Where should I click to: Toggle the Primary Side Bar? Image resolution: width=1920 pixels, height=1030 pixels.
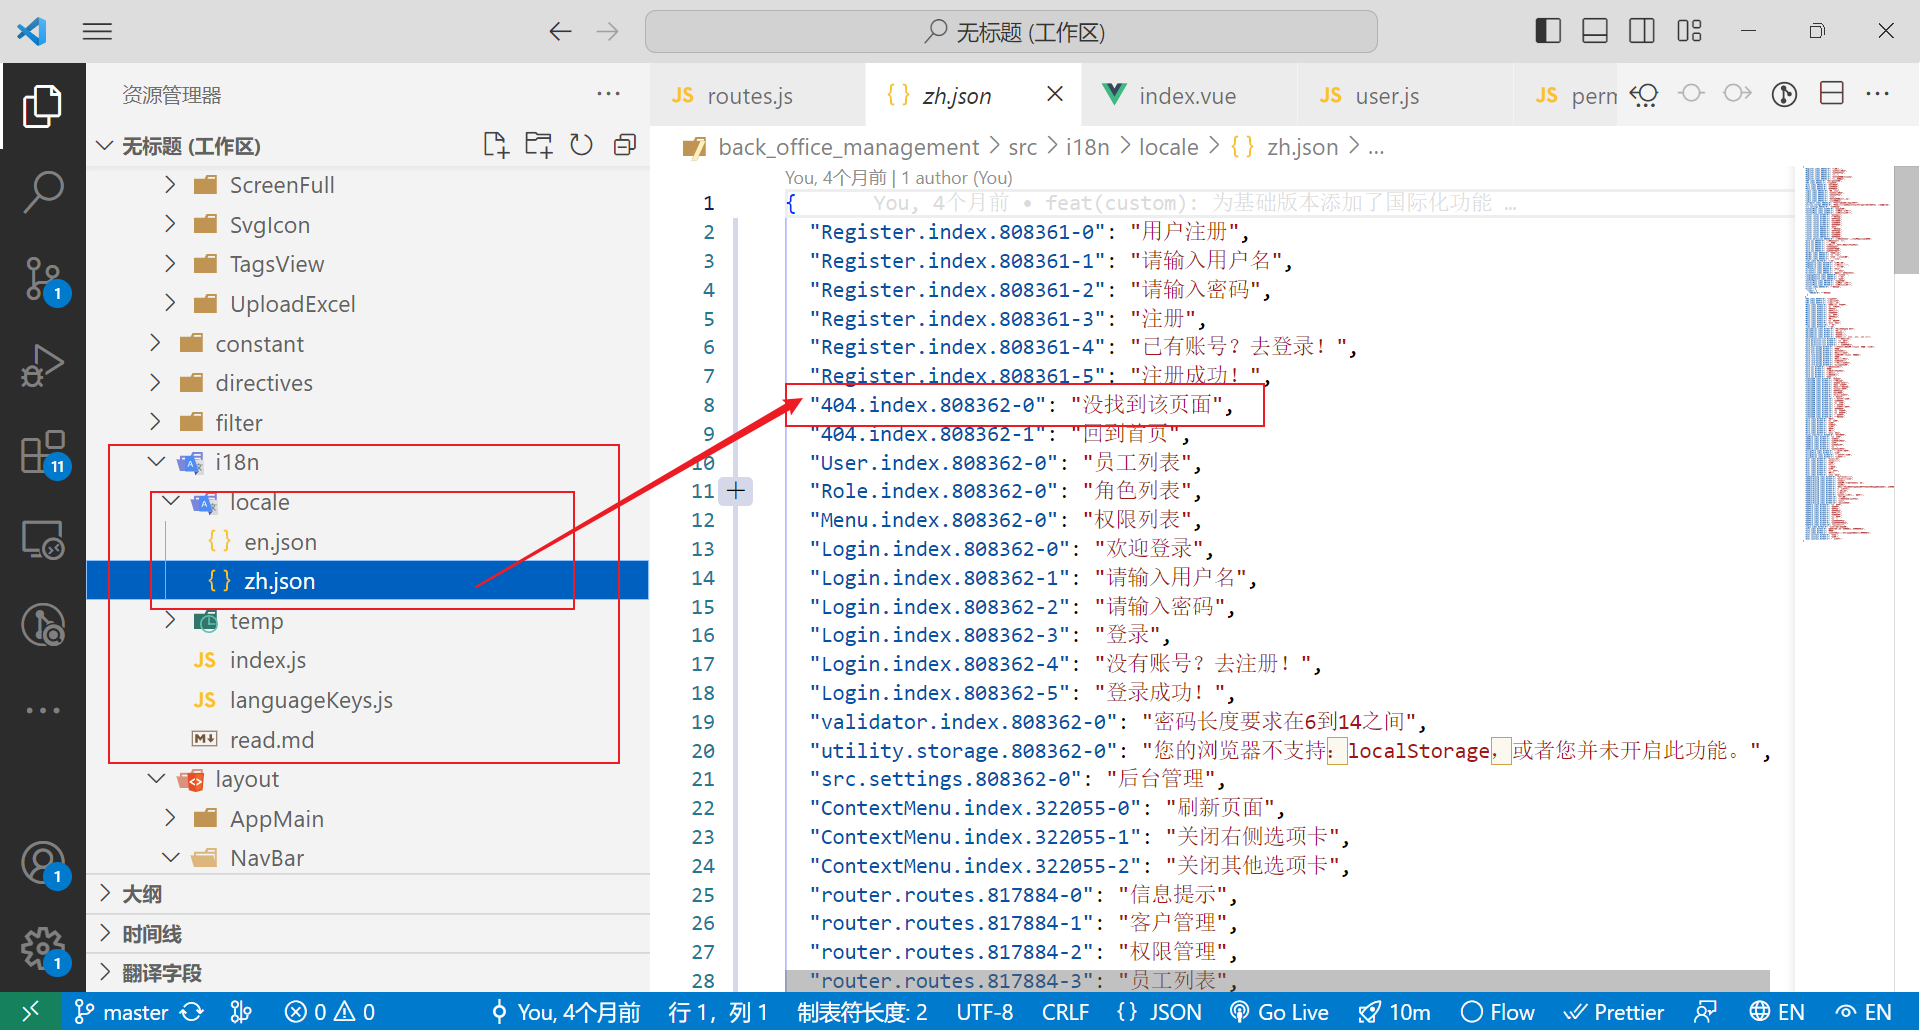coord(1547,30)
